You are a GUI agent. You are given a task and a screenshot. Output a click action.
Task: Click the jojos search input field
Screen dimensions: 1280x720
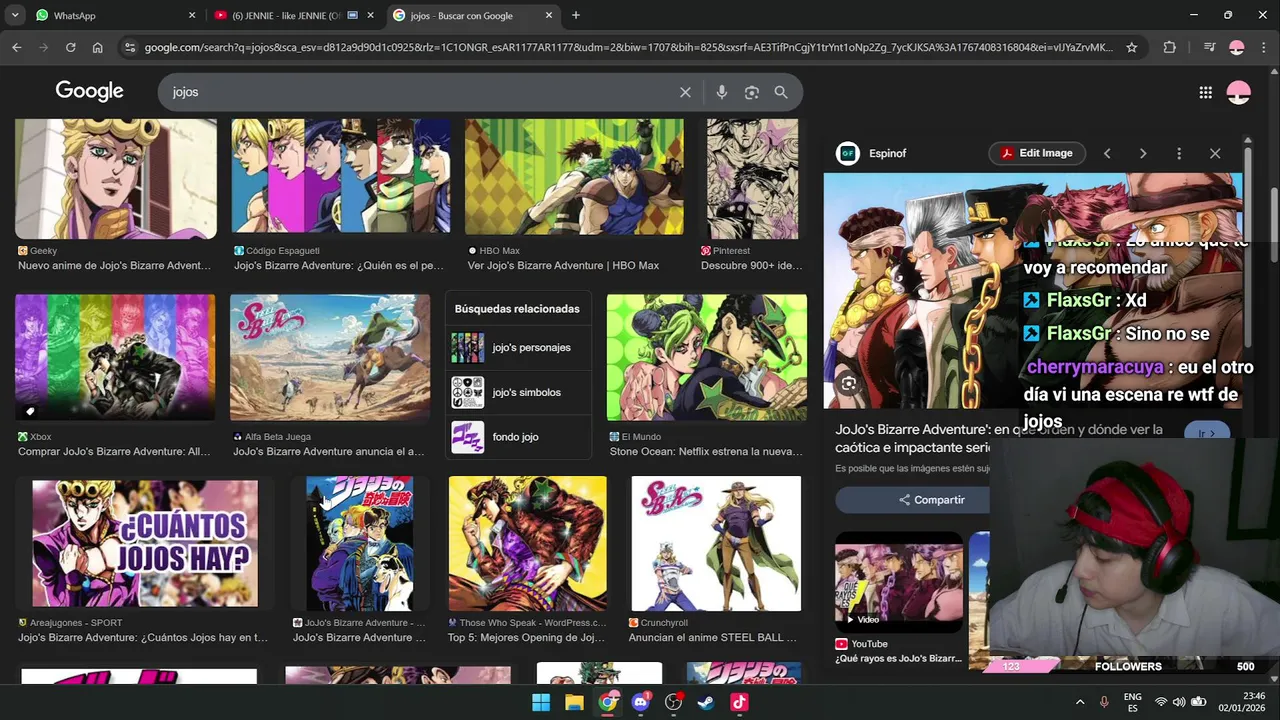point(420,92)
